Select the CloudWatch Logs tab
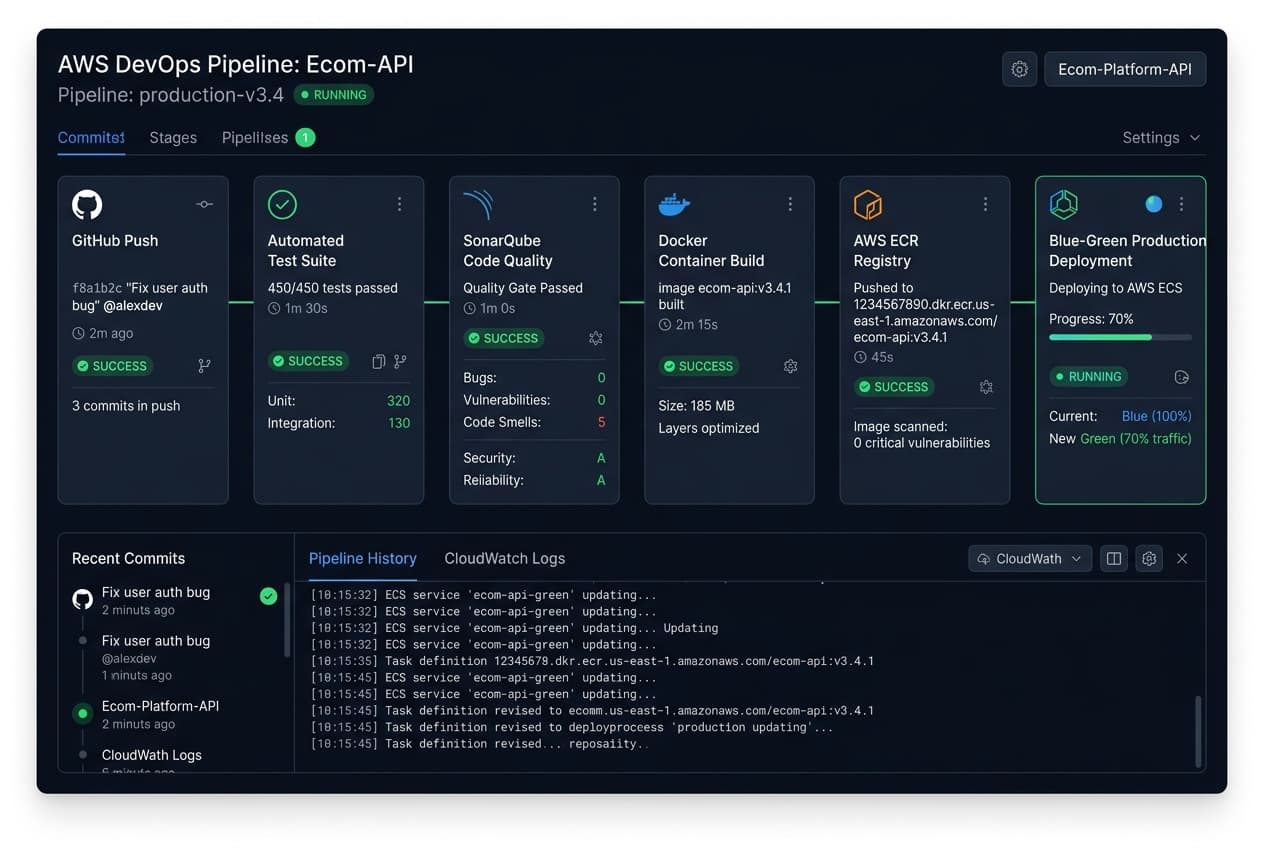 [505, 558]
